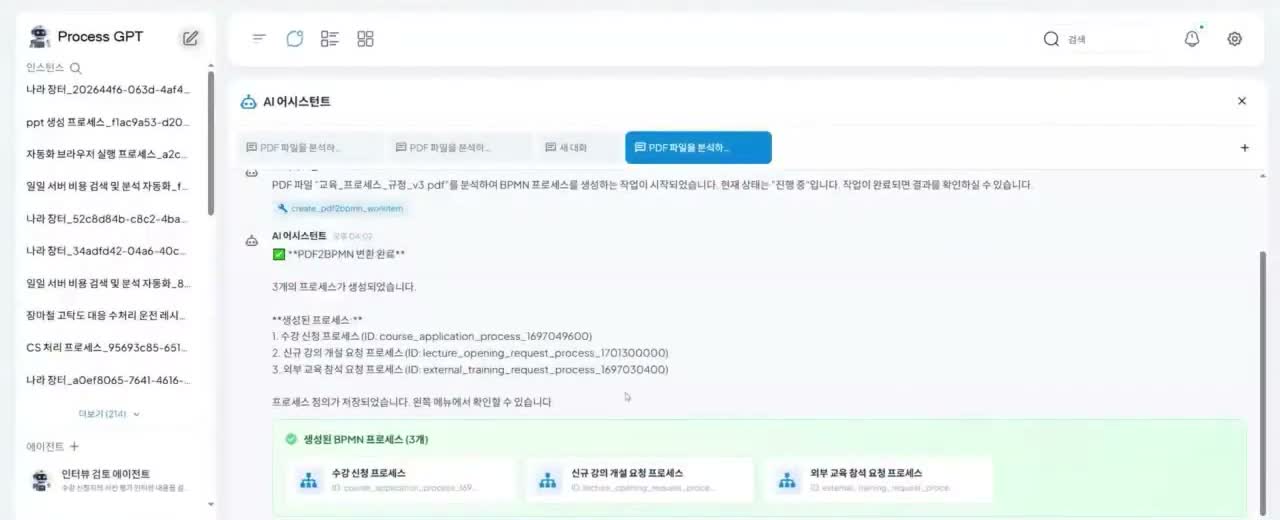
Task: Click 생성된 BPMN 프로세스 (3개) header
Action: coord(366,439)
